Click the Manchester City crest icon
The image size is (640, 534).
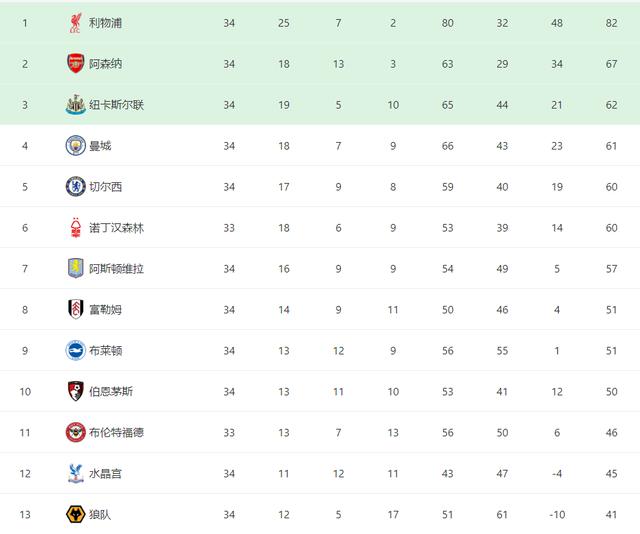tap(75, 145)
